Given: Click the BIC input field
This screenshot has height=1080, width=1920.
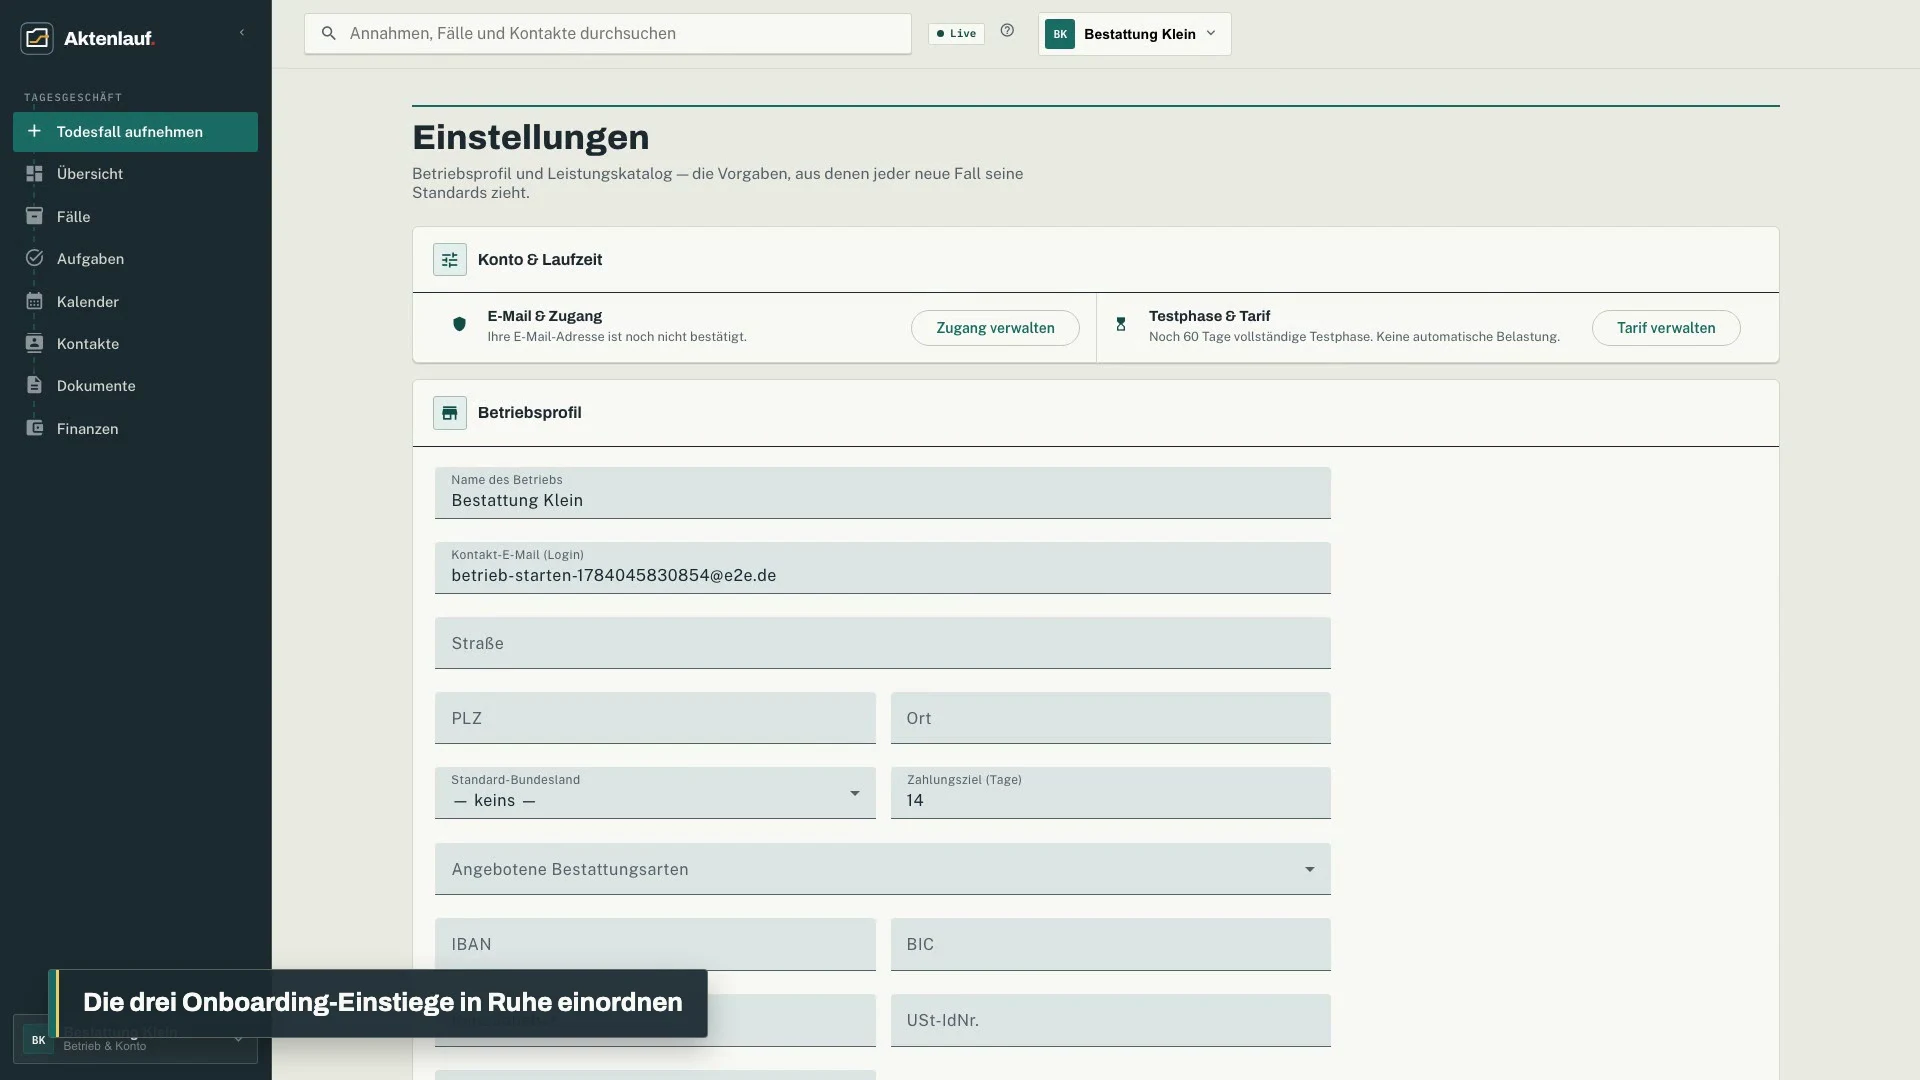Looking at the screenshot, I should coord(1111,944).
